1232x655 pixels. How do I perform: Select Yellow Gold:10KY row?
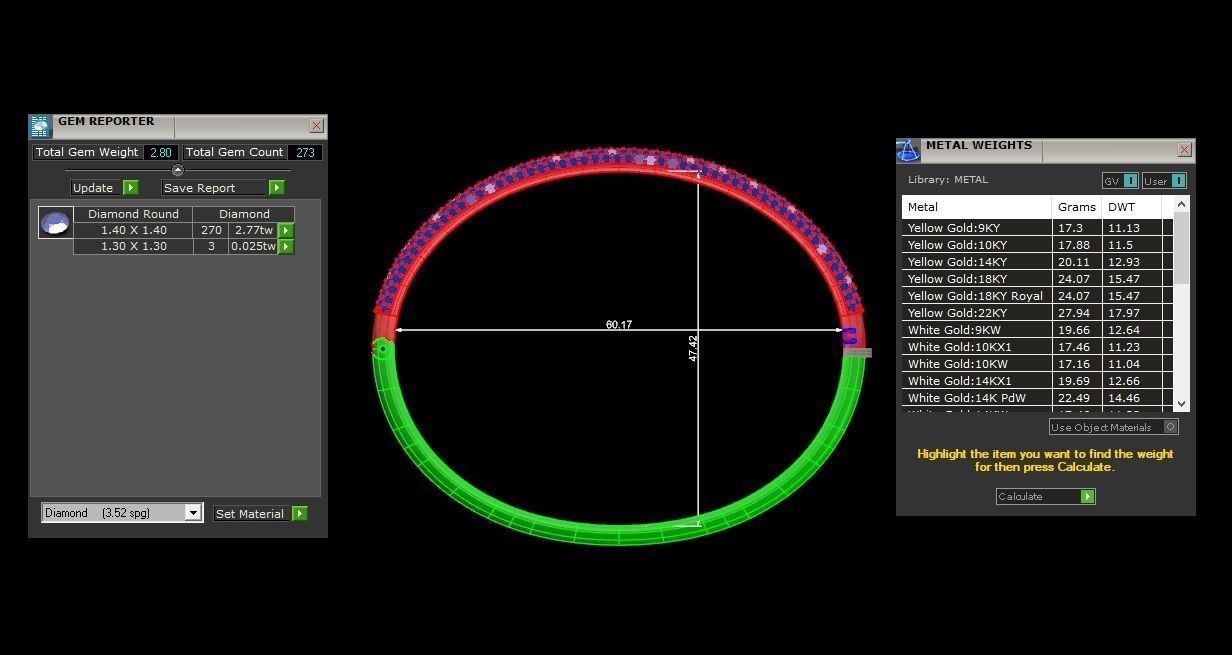[x=1037, y=245]
